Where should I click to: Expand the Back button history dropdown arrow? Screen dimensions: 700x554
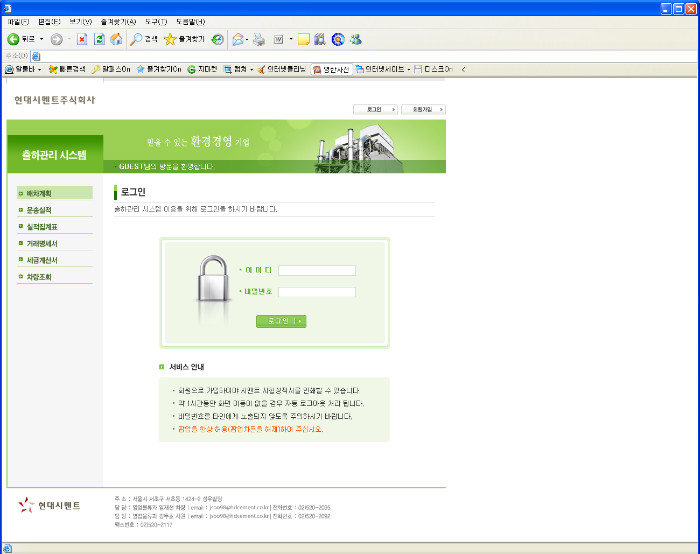point(41,39)
